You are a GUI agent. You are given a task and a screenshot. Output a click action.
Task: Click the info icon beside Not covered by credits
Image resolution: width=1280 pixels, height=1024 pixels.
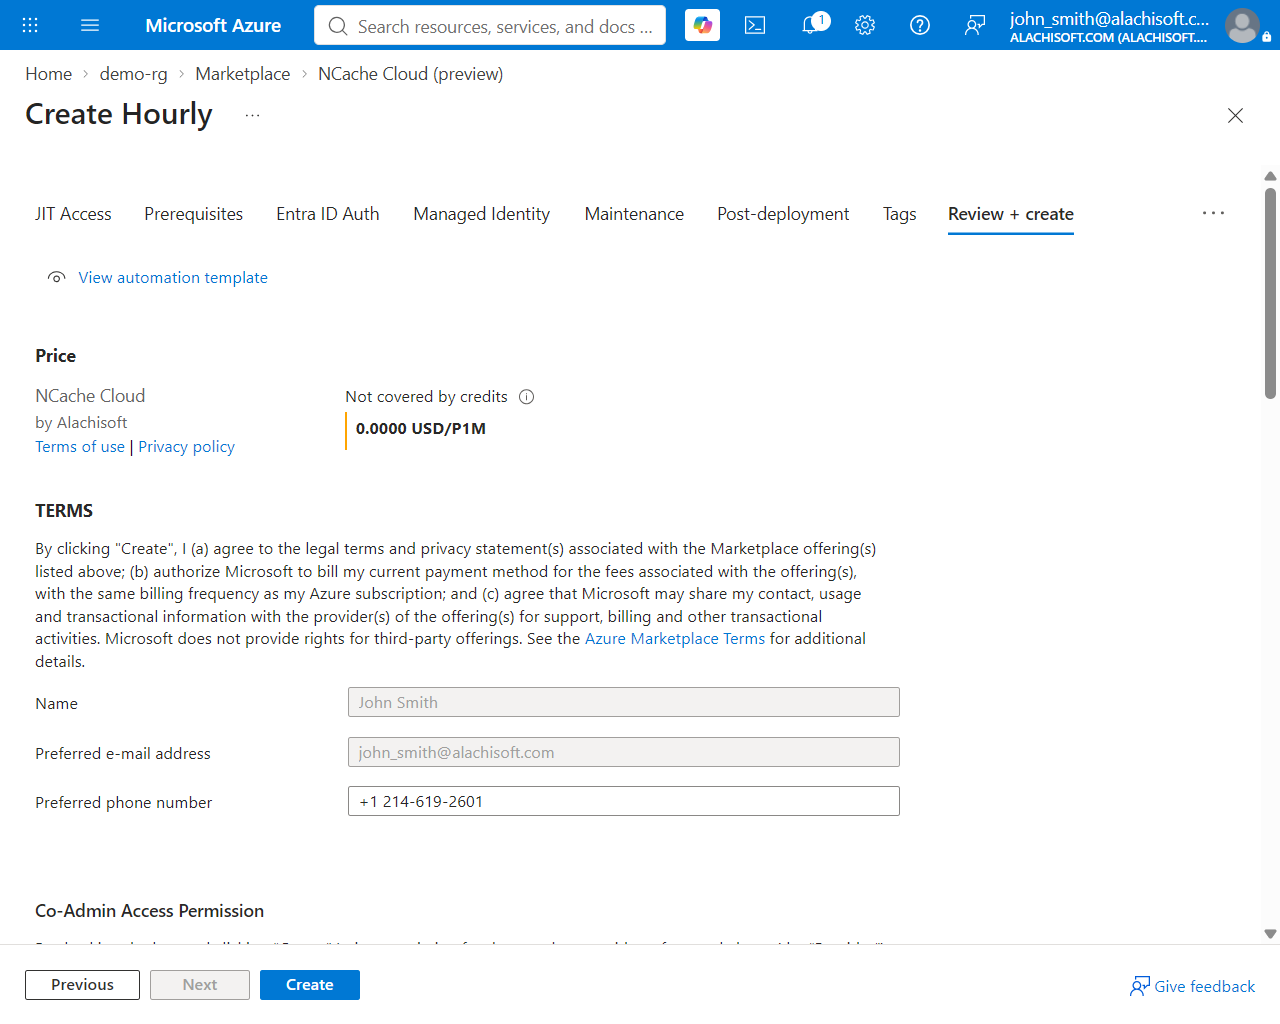(x=527, y=397)
